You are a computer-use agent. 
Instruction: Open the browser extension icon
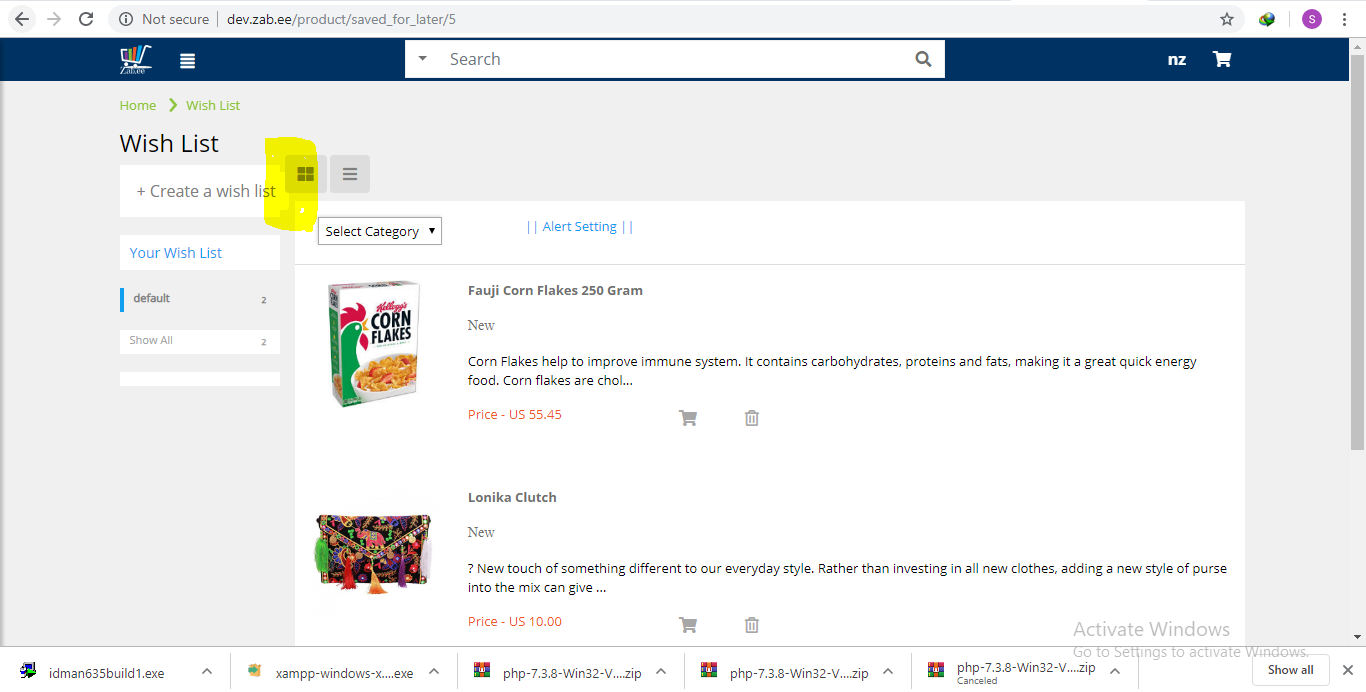tap(1267, 19)
